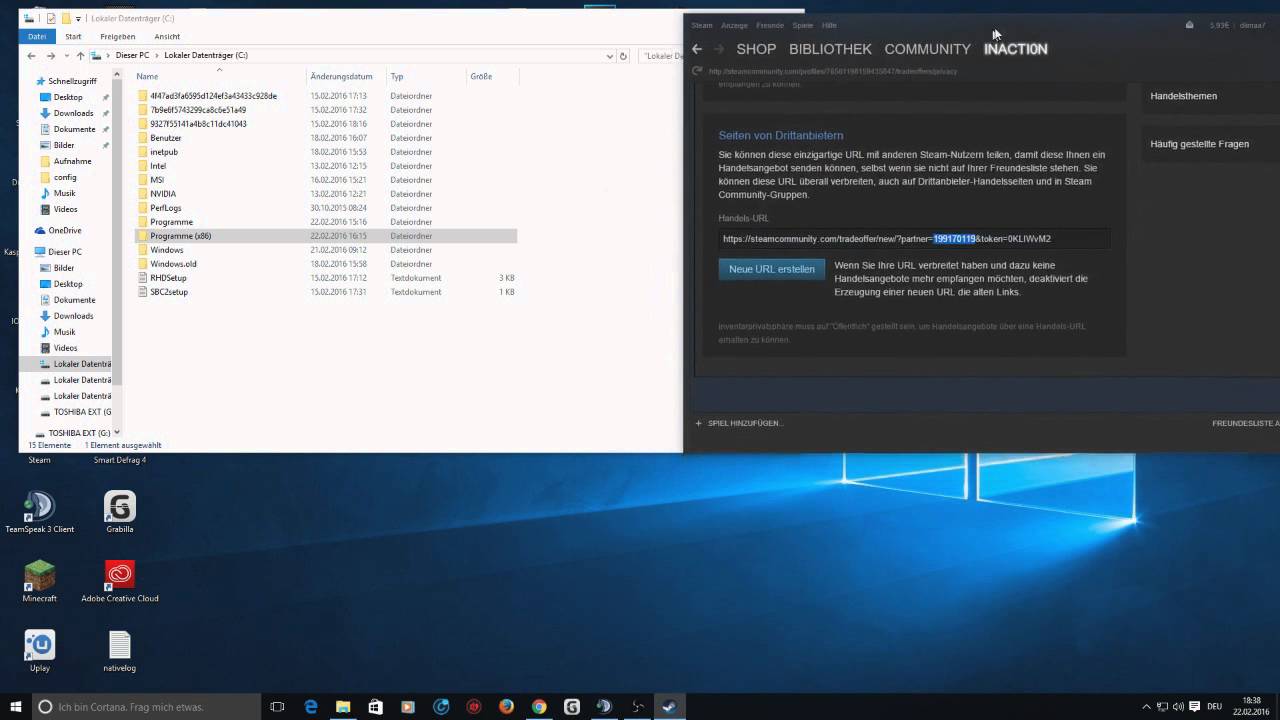Open Task View in taskbar

278,706
